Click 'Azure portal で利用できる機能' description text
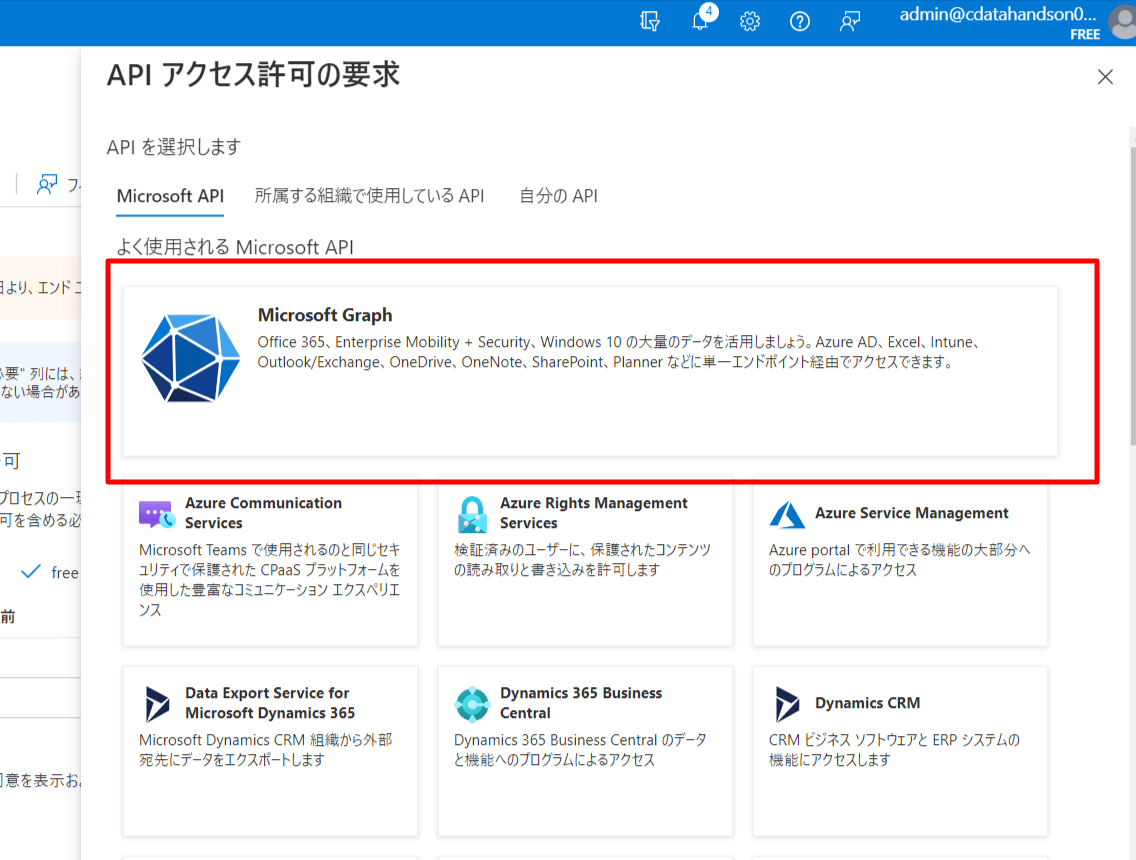This screenshot has height=860, width=1136. 899,560
